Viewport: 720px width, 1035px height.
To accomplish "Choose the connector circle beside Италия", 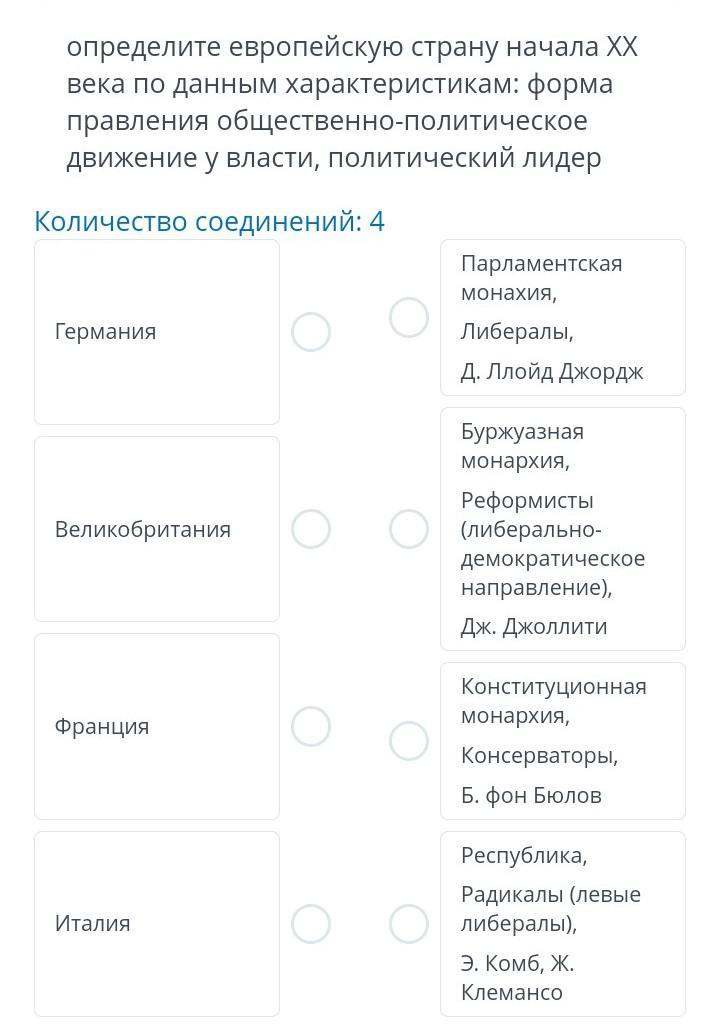I will [x=311, y=924].
